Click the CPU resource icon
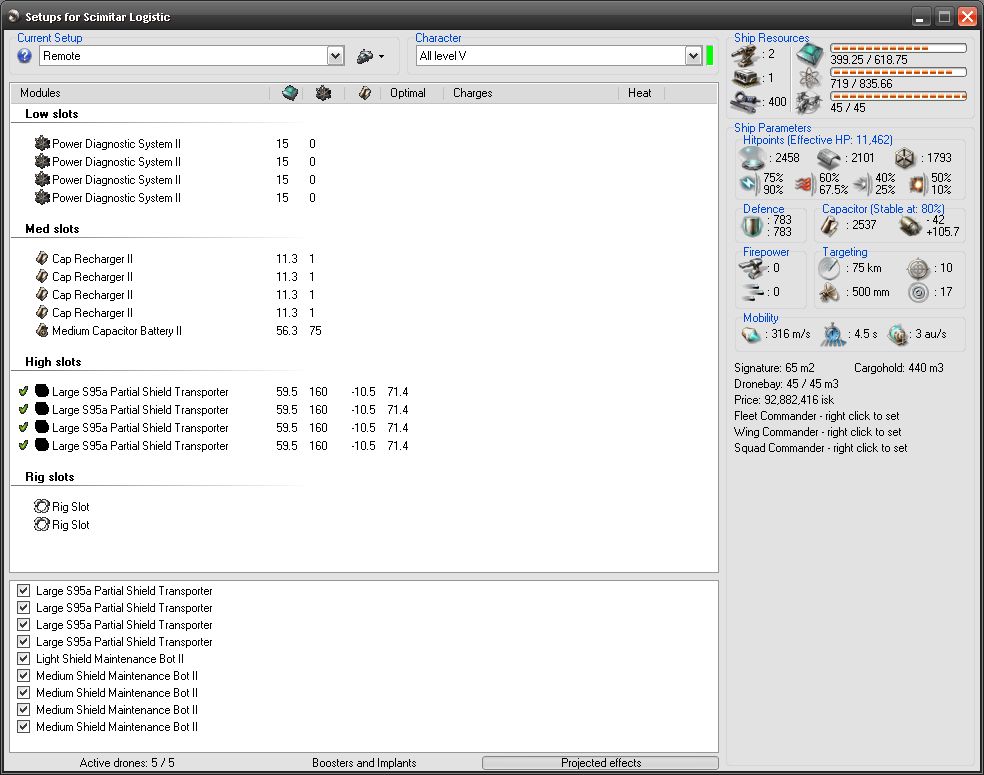984x775 pixels. [x=810, y=55]
